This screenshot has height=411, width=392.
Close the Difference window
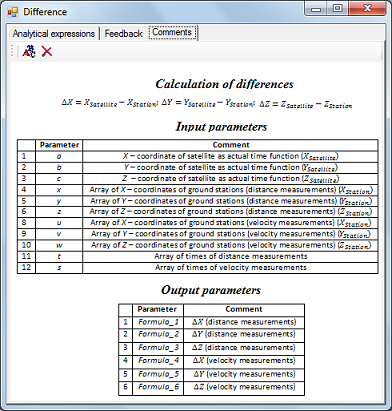pyautogui.click(x=368, y=9)
